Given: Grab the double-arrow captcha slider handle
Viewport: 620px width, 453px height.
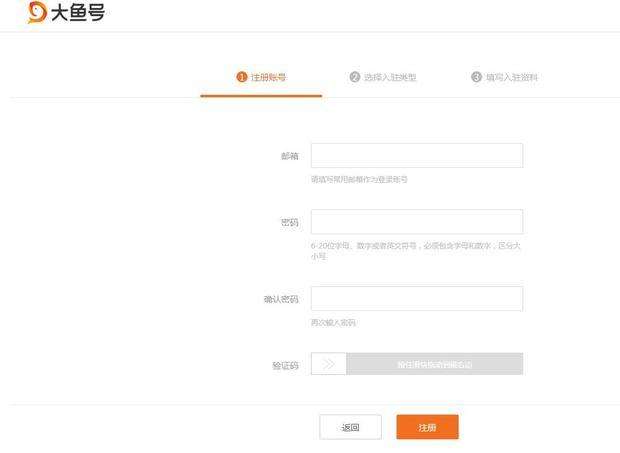Looking at the screenshot, I should (329, 364).
